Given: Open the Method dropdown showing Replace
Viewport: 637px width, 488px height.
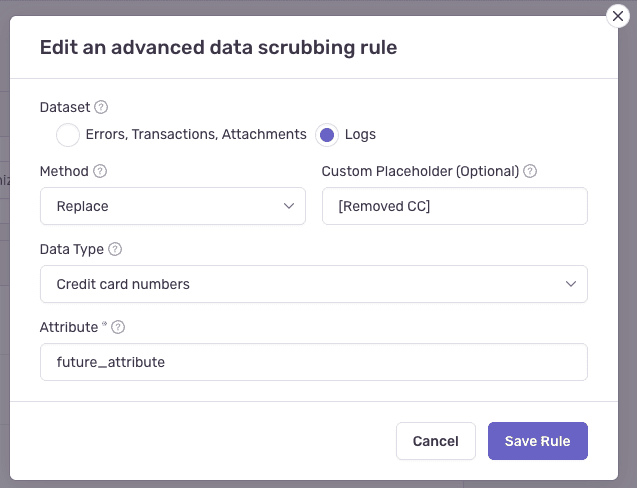Looking at the screenshot, I should point(173,206).
